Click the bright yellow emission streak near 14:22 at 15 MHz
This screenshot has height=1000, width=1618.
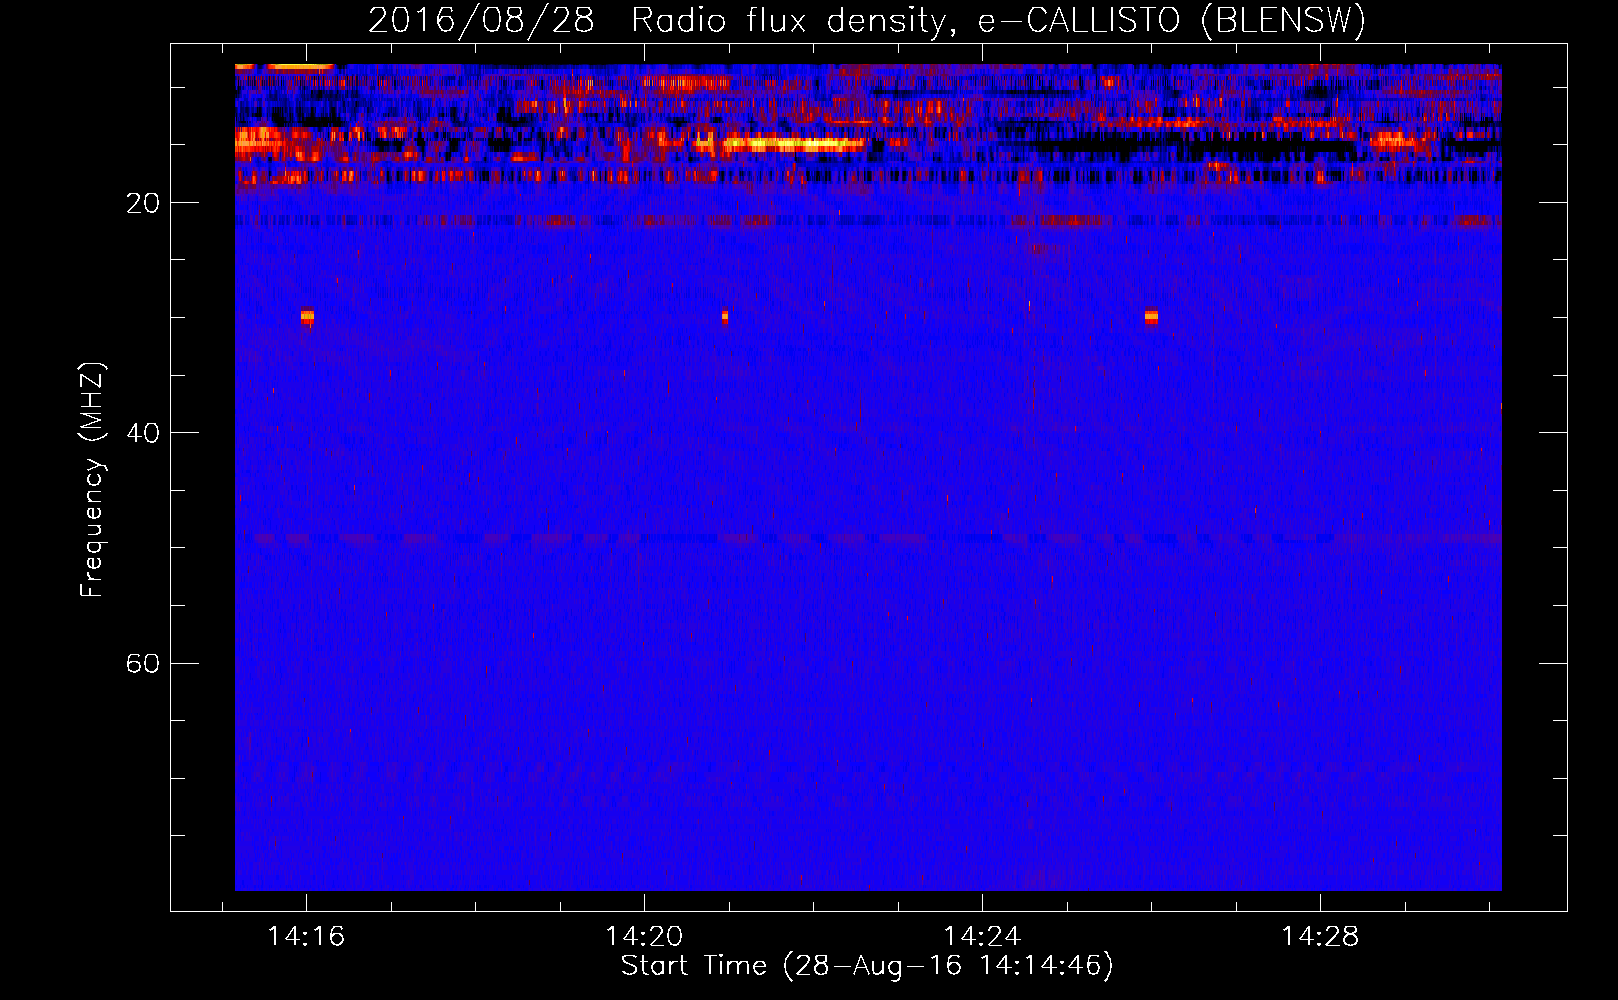pos(793,144)
